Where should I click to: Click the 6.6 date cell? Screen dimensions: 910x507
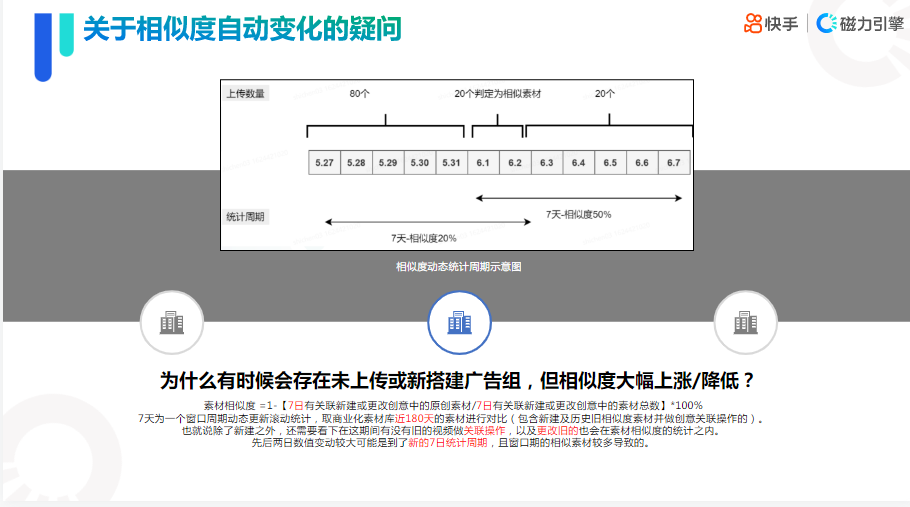tap(642, 162)
